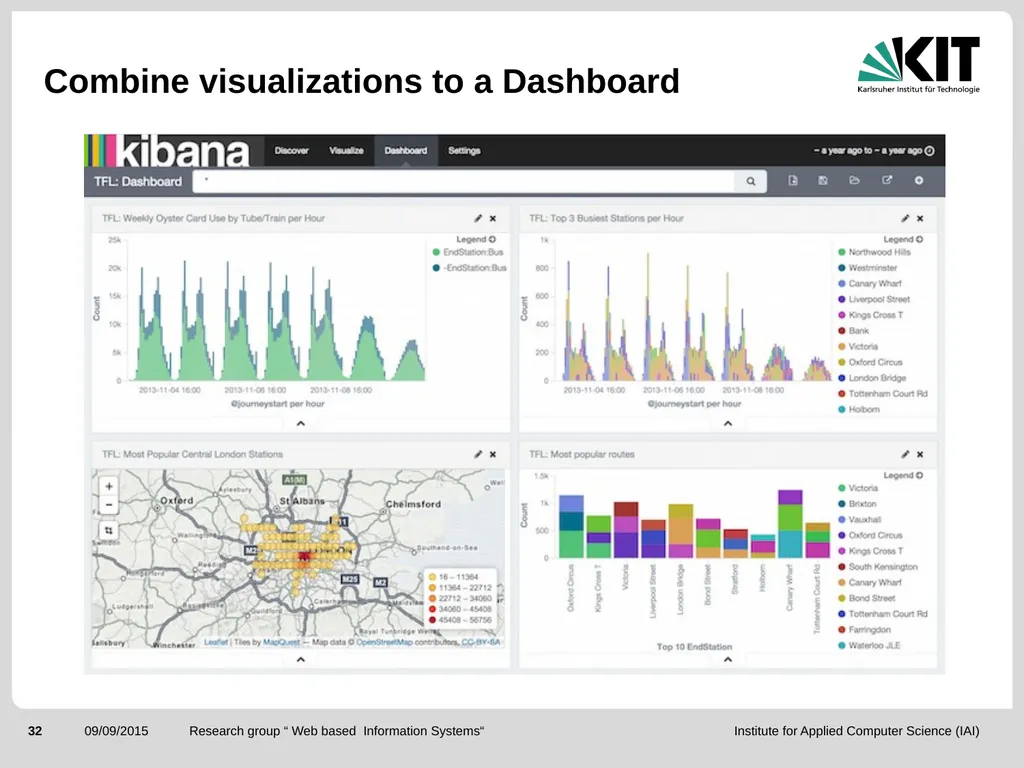Open the MapQuest tiles link

[281, 642]
